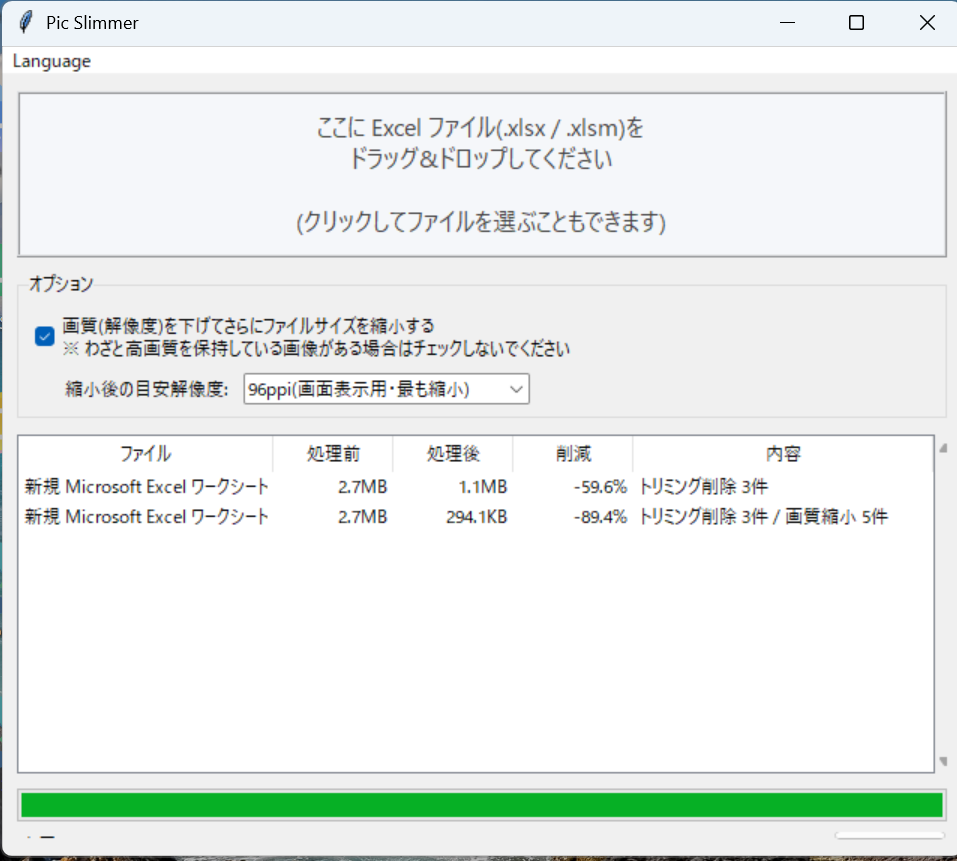Minimize the Pic Slimmer window

coord(787,23)
